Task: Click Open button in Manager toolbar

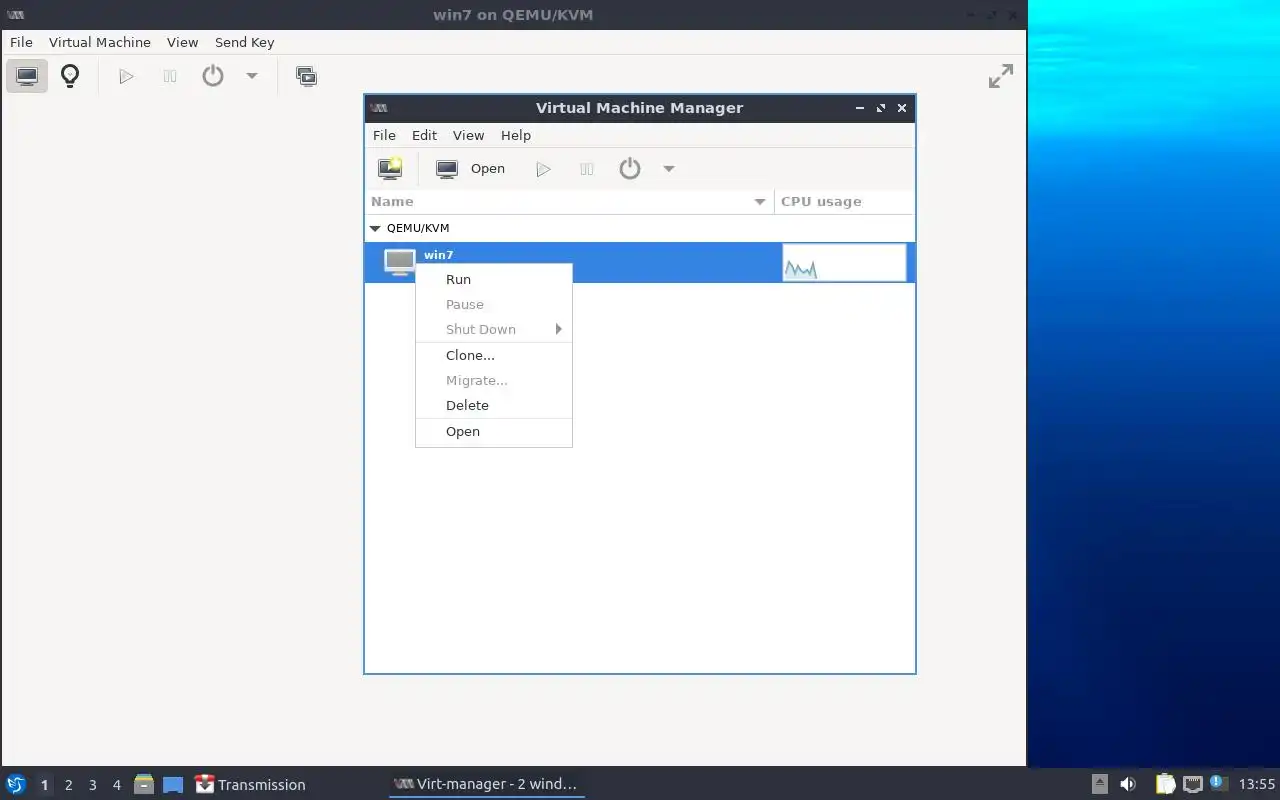Action: pyautogui.click(x=471, y=169)
